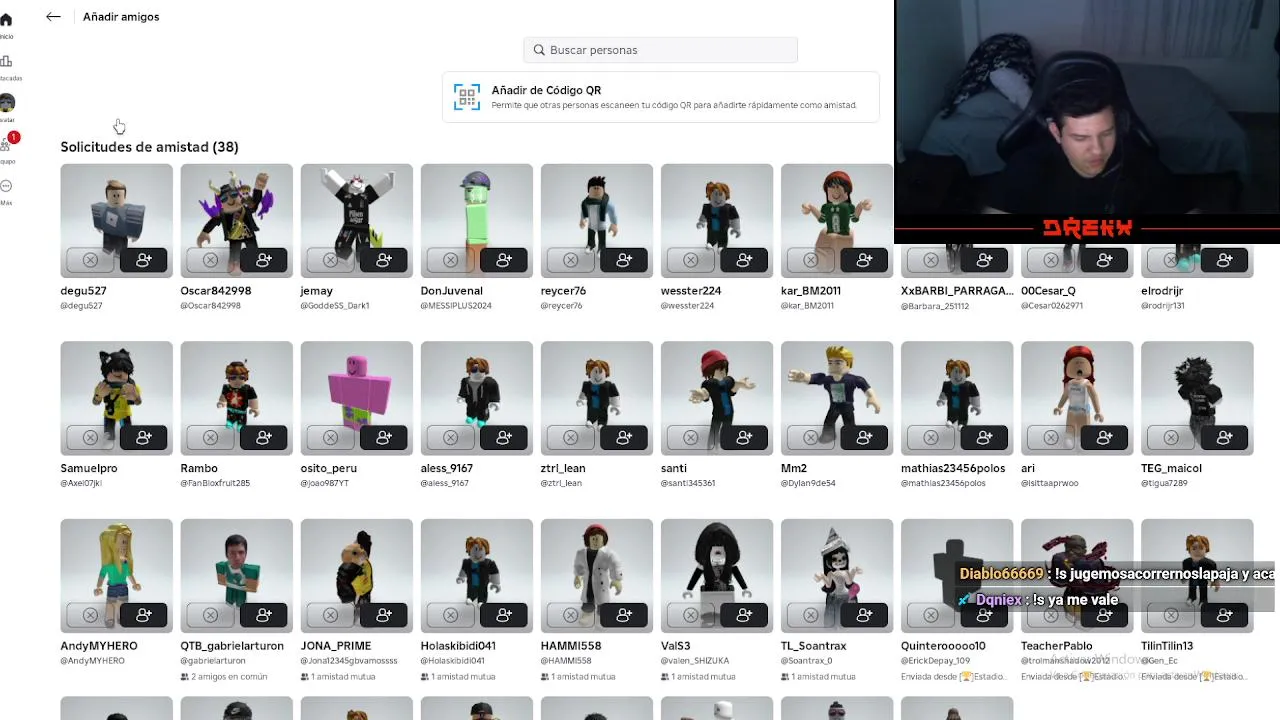
Task: Open the Samuelpro profile name
Action: point(89,468)
